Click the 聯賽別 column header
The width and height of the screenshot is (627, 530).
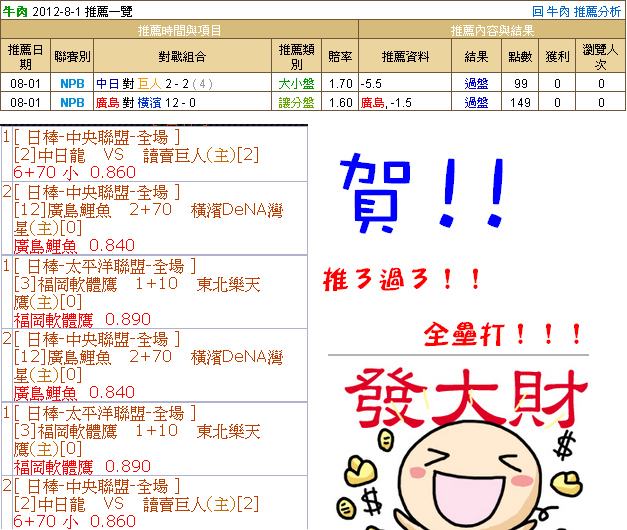[72, 56]
